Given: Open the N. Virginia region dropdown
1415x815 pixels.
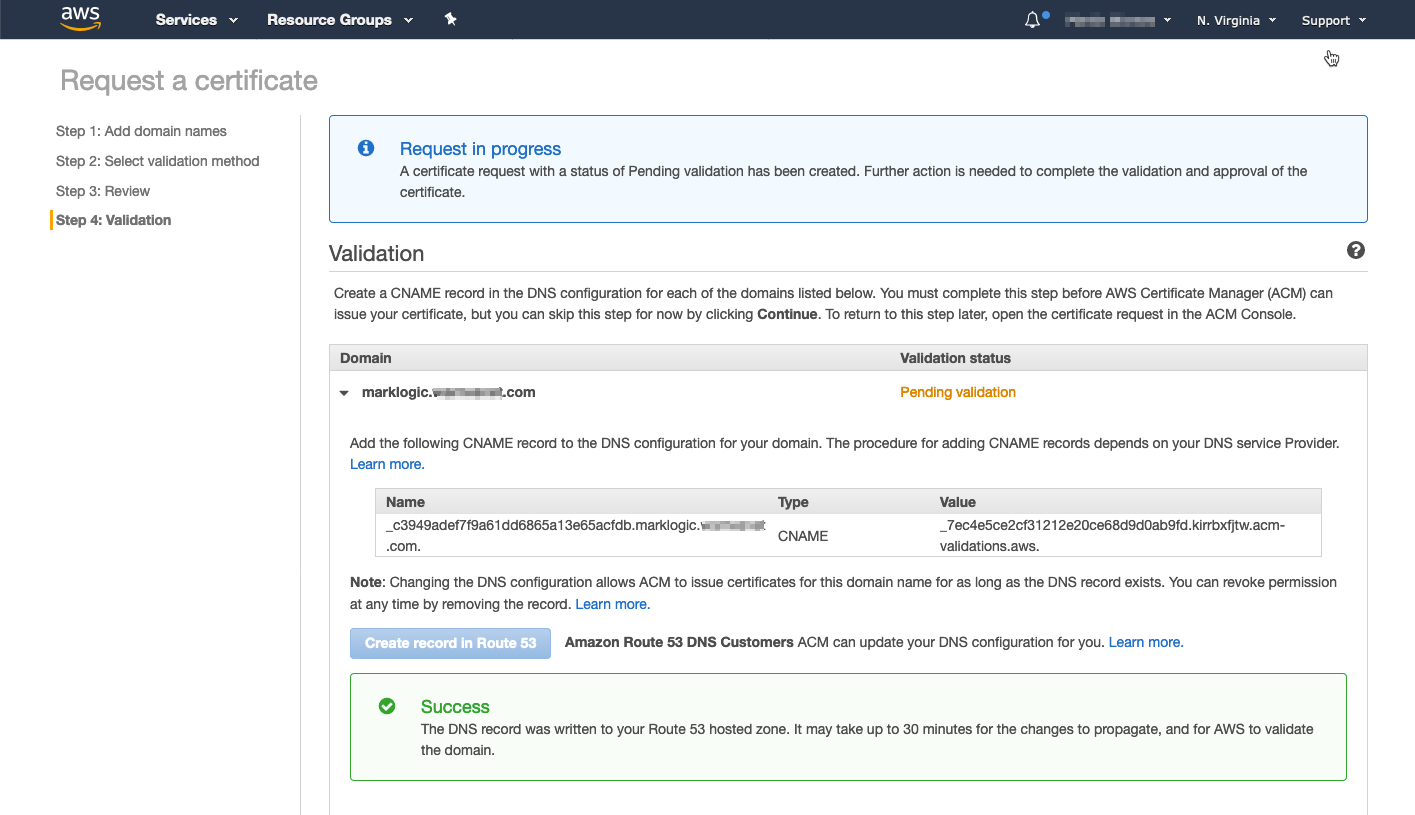Looking at the screenshot, I should tap(1236, 20).
